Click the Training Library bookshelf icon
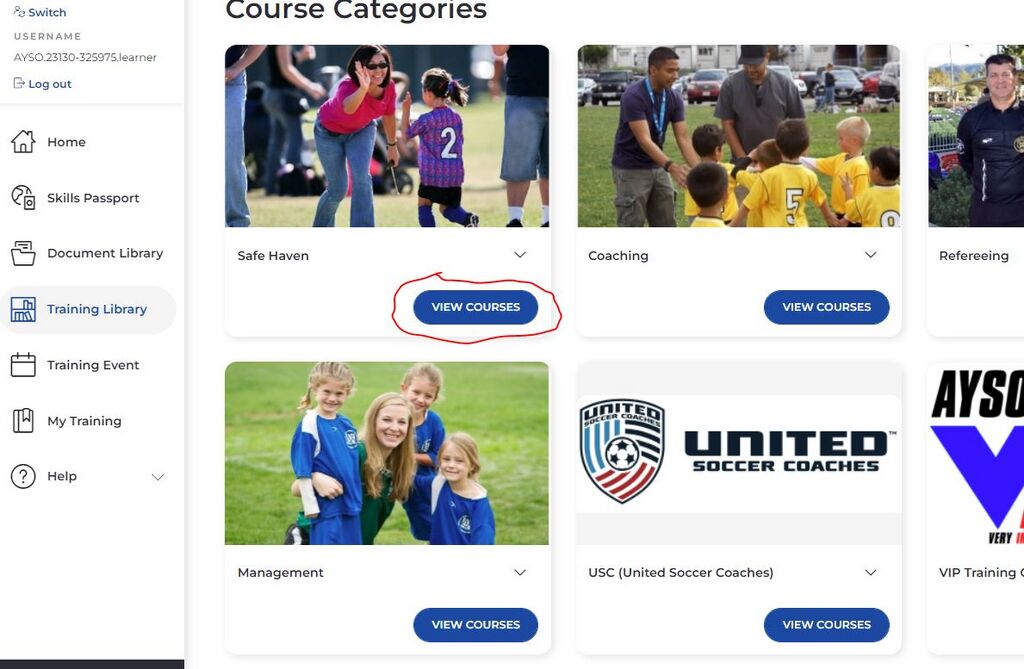Image resolution: width=1024 pixels, height=669 pixels. click(23, 309)
